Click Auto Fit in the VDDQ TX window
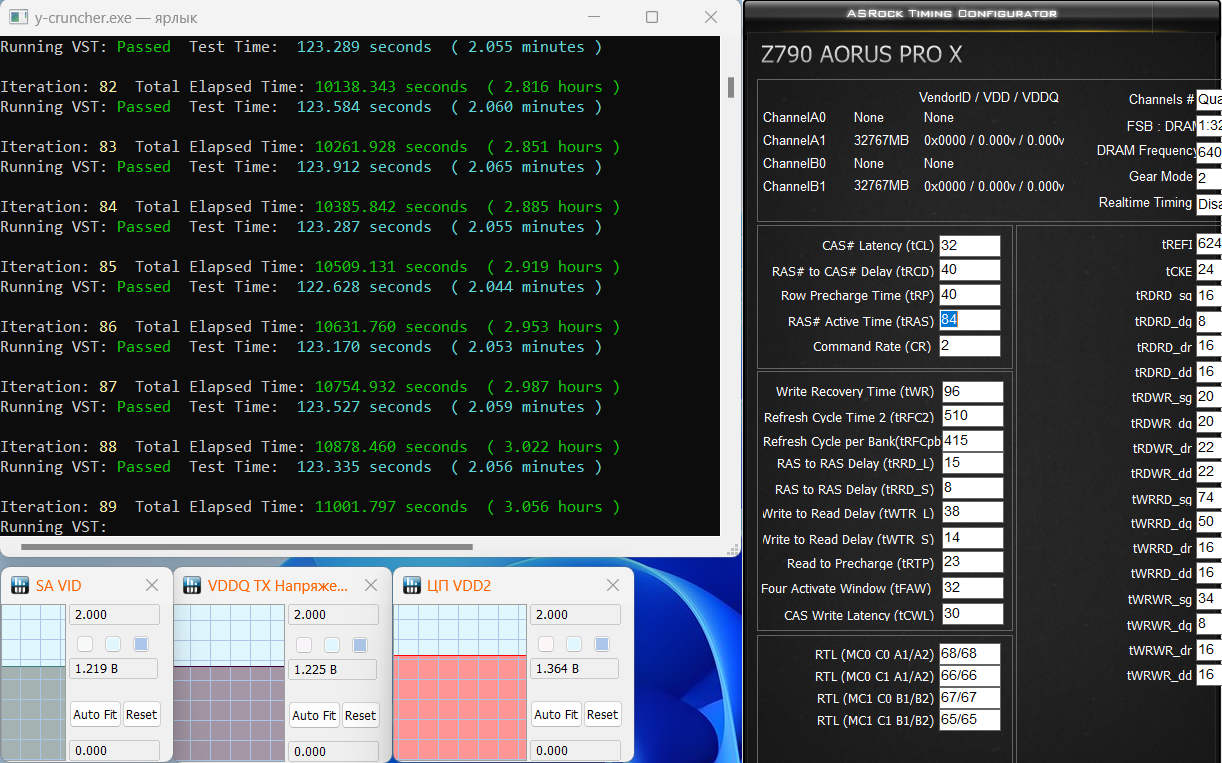1222x763 pixels. [x=314, y=715]
